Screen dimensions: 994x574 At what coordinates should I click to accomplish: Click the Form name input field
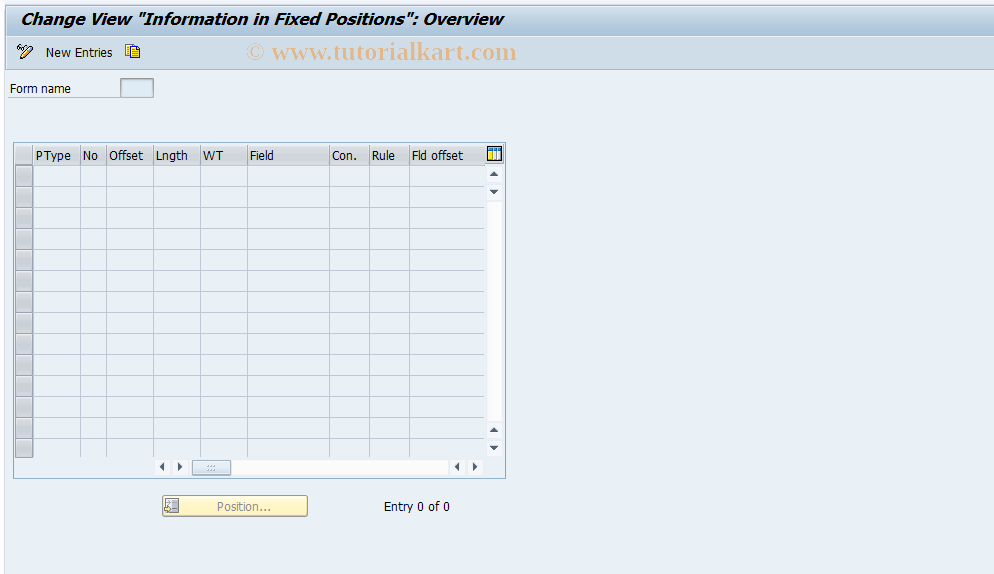(x=137, y=88)
